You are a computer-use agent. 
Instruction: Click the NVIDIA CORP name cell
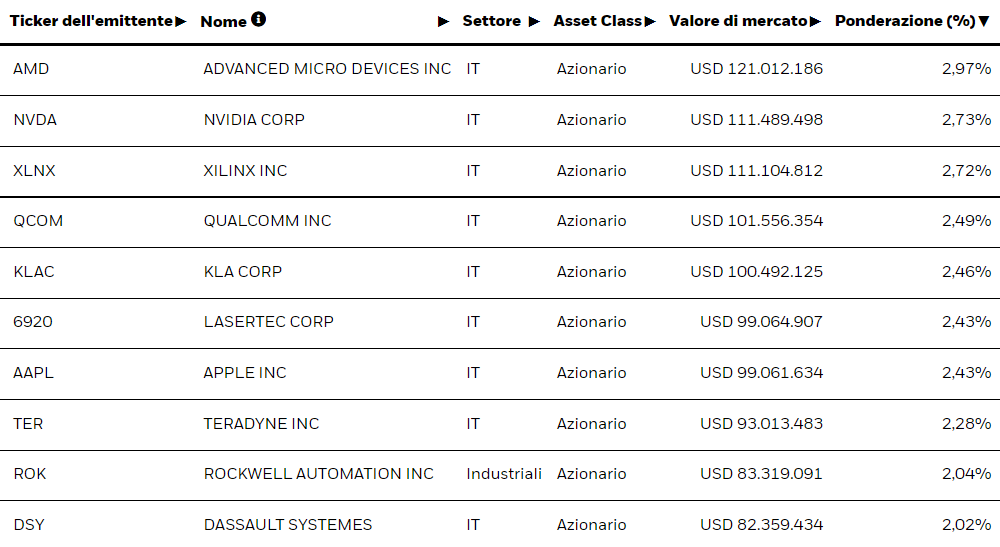(254, 120)
